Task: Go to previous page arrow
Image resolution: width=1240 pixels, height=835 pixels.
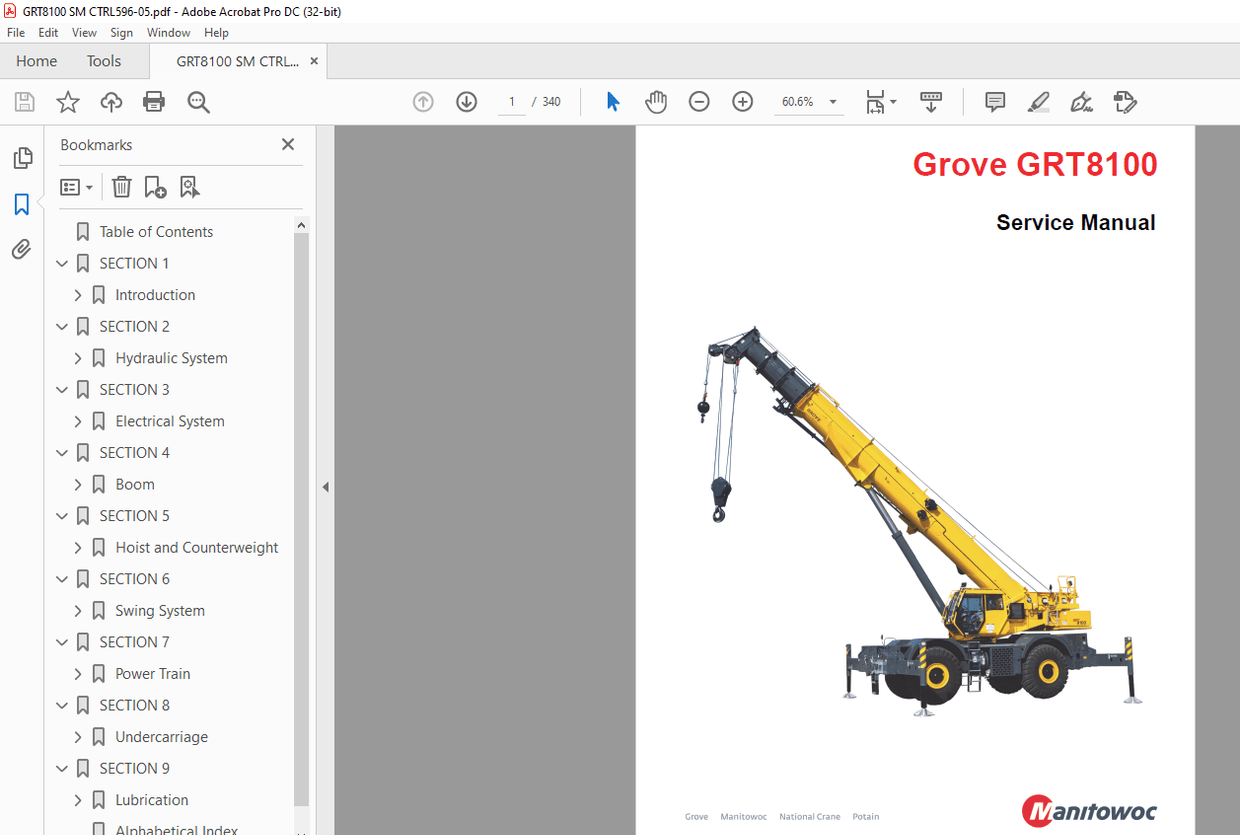Action: tap(423, 102)
